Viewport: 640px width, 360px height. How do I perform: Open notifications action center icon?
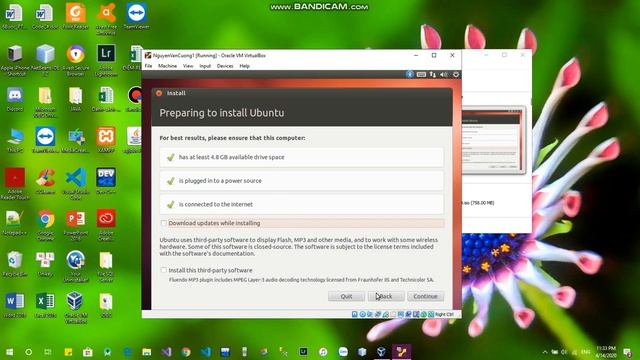coord(627,351)
